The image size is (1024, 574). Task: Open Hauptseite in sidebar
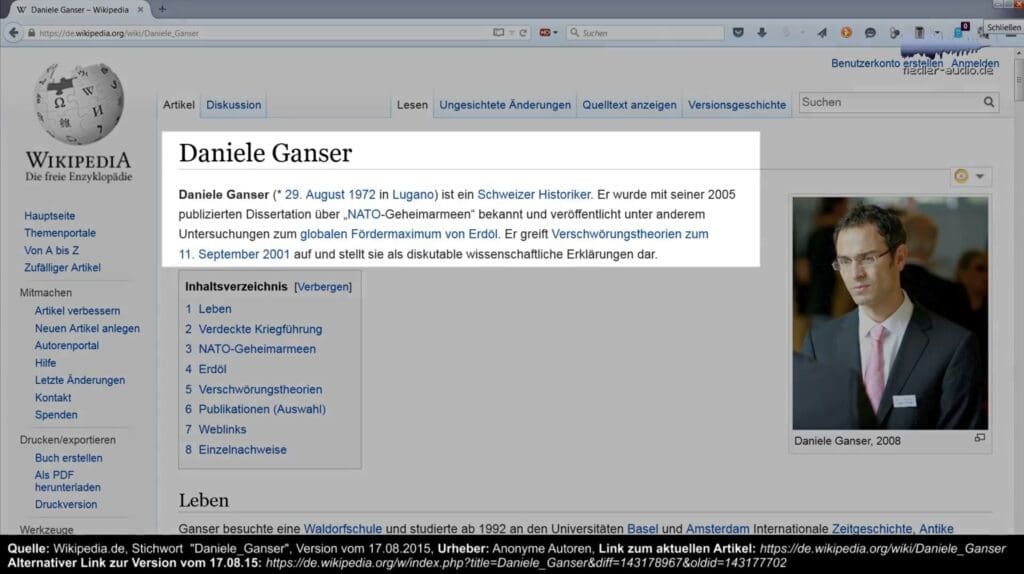(x=50, y=215)
